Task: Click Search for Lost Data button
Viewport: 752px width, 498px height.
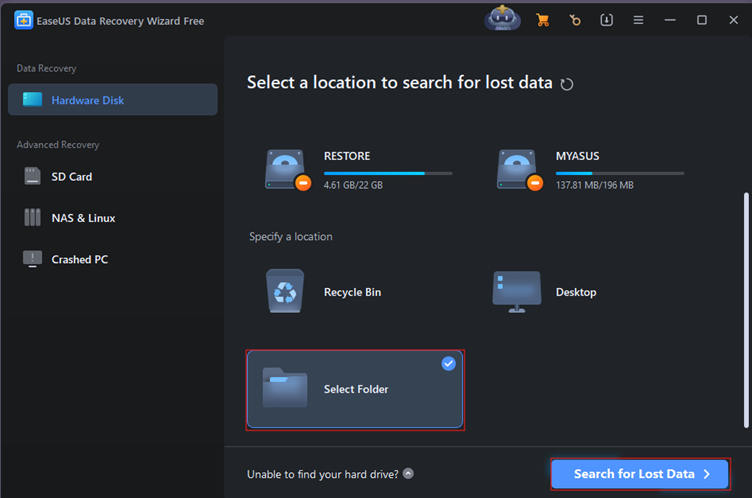Action: [640, 474]
